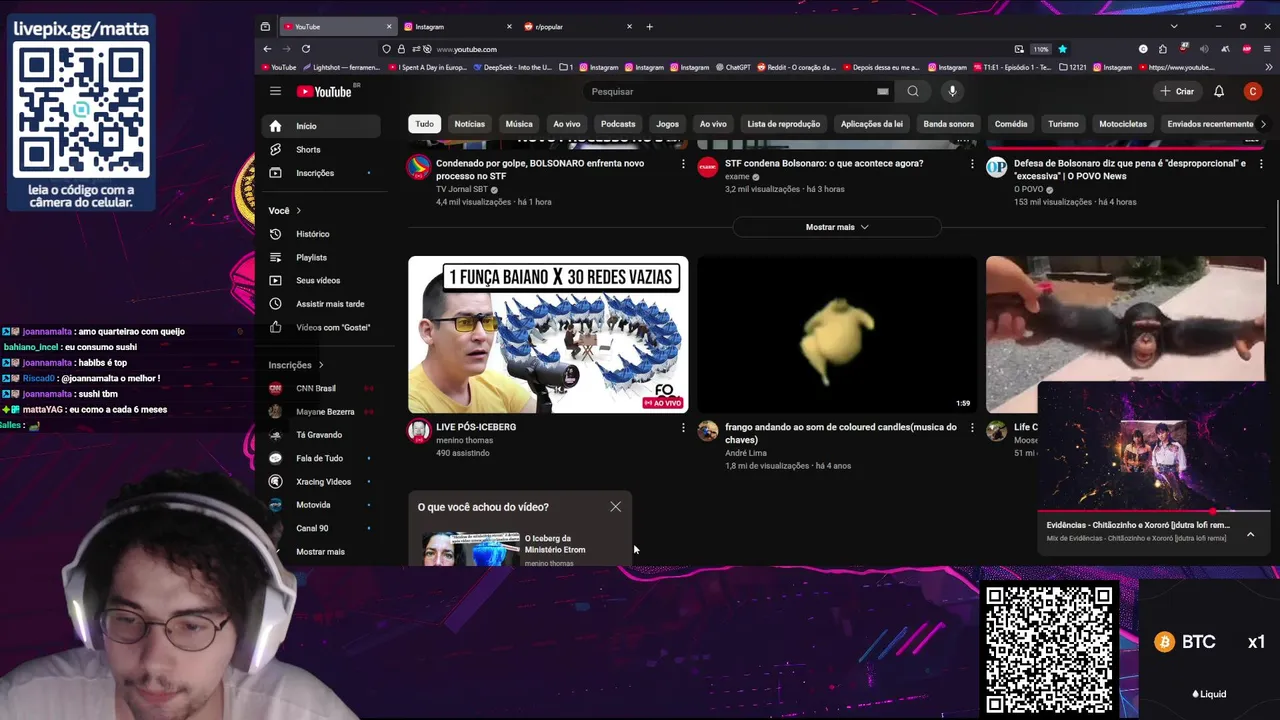Image resolution: width=1280 pixels, height=720 pixels.
Task: Go back with browser back arrow
Action: pos(267,49)
